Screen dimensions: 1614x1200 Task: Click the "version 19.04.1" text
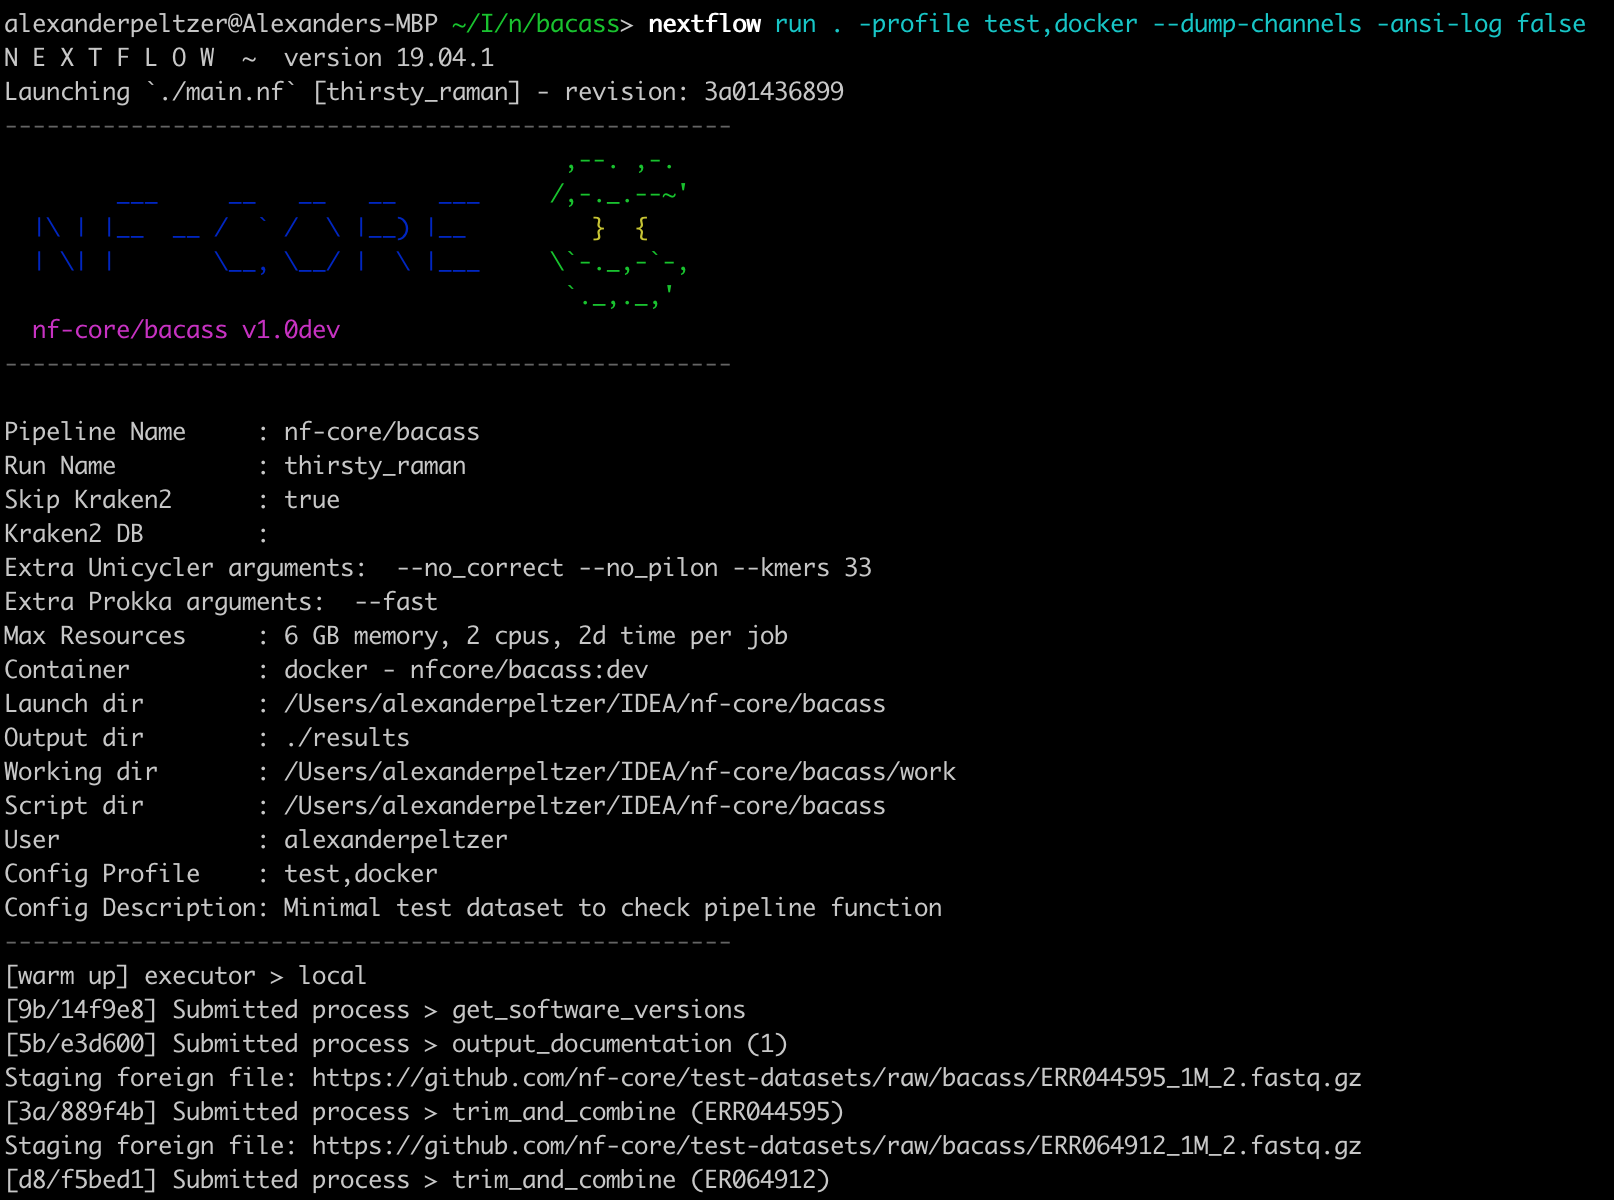(389, 58)
